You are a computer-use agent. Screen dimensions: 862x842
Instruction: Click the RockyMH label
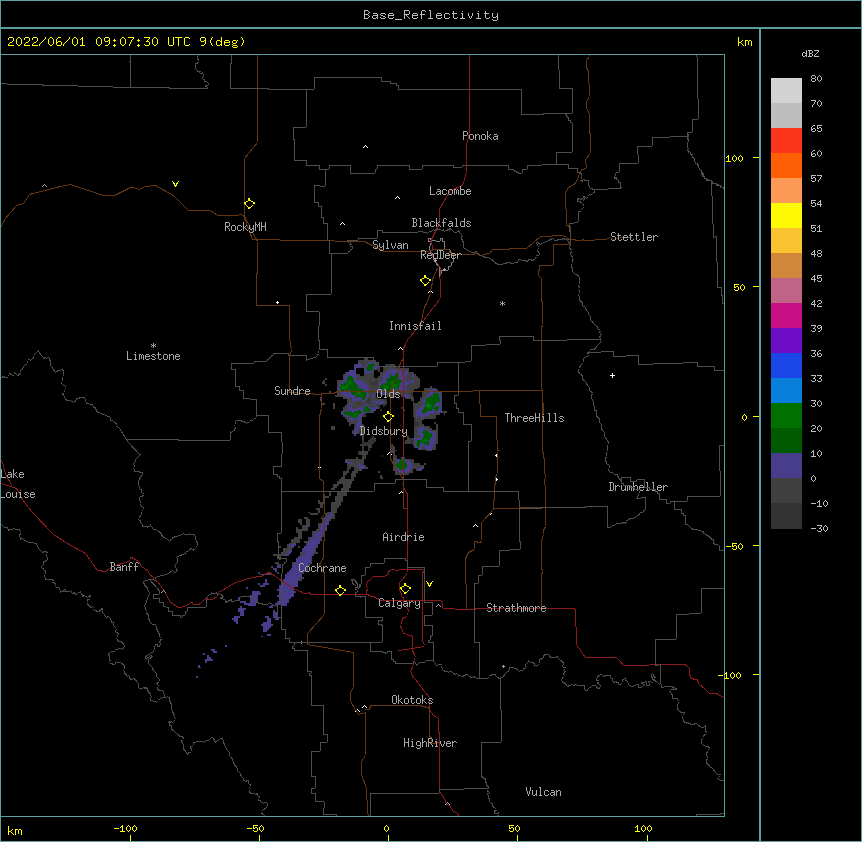[x=245, y=227]
